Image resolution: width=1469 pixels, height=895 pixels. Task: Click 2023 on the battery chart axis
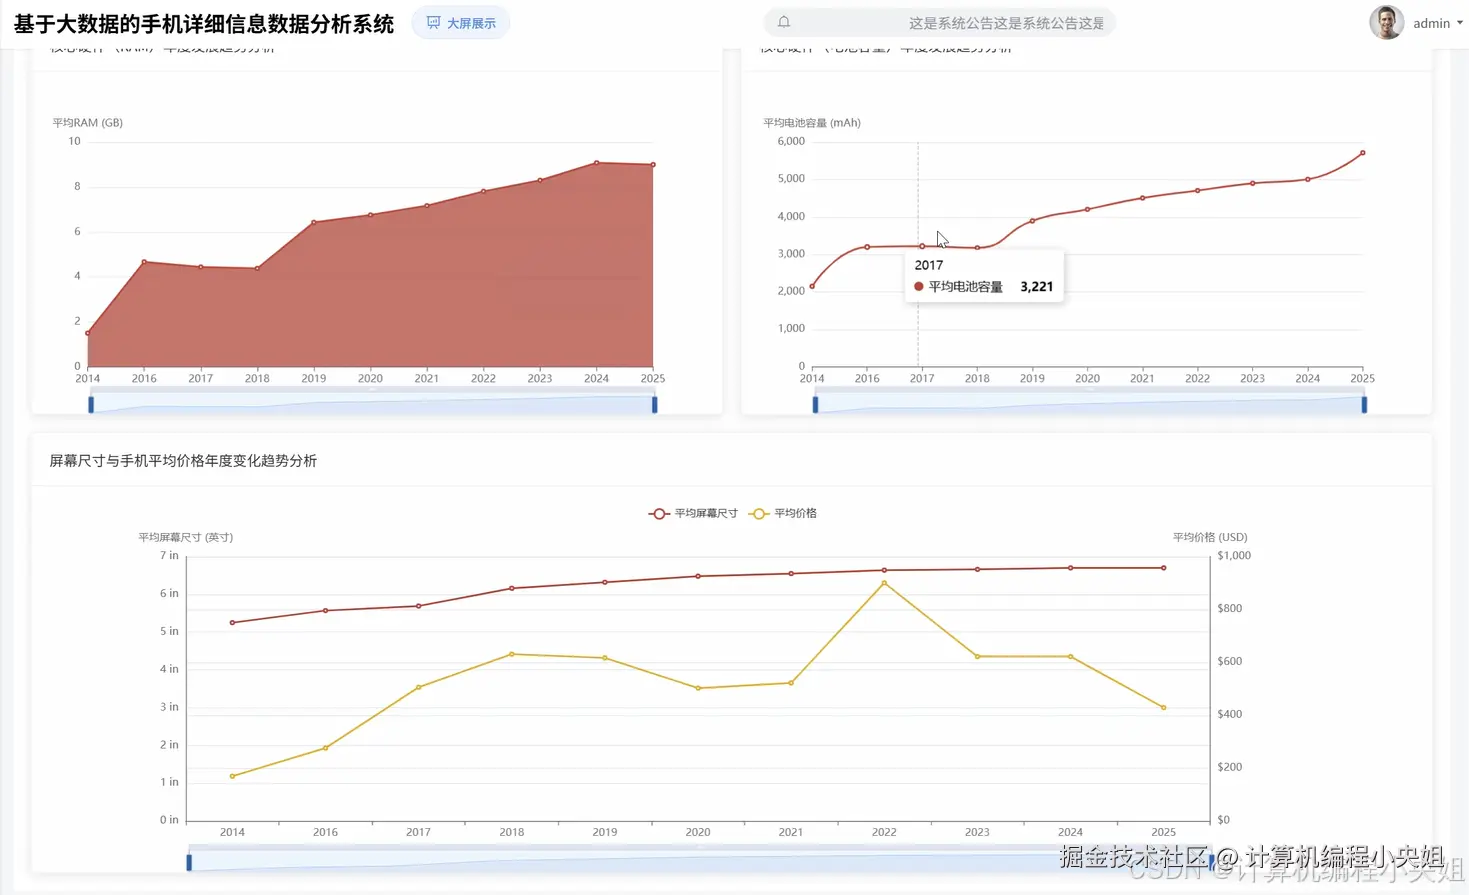[x=1252, y=379]
